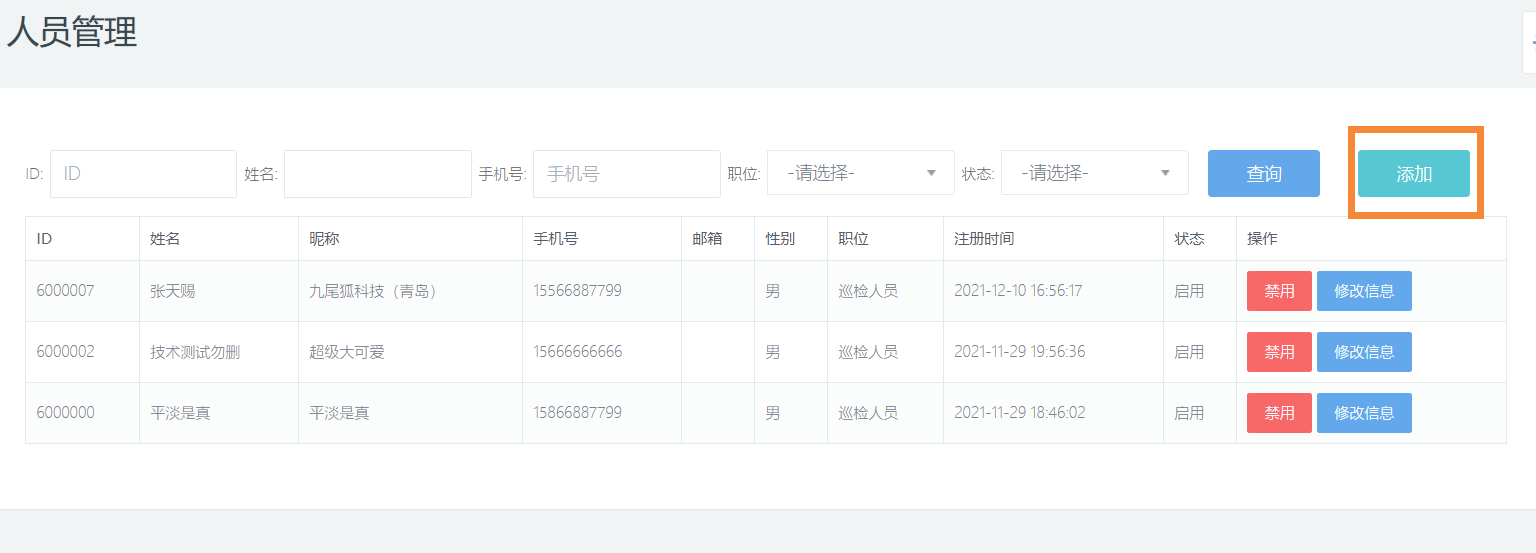Select the ID cell 6000007
The height and width of the screenshot is (553, 1536).
[x=66, y=291]
